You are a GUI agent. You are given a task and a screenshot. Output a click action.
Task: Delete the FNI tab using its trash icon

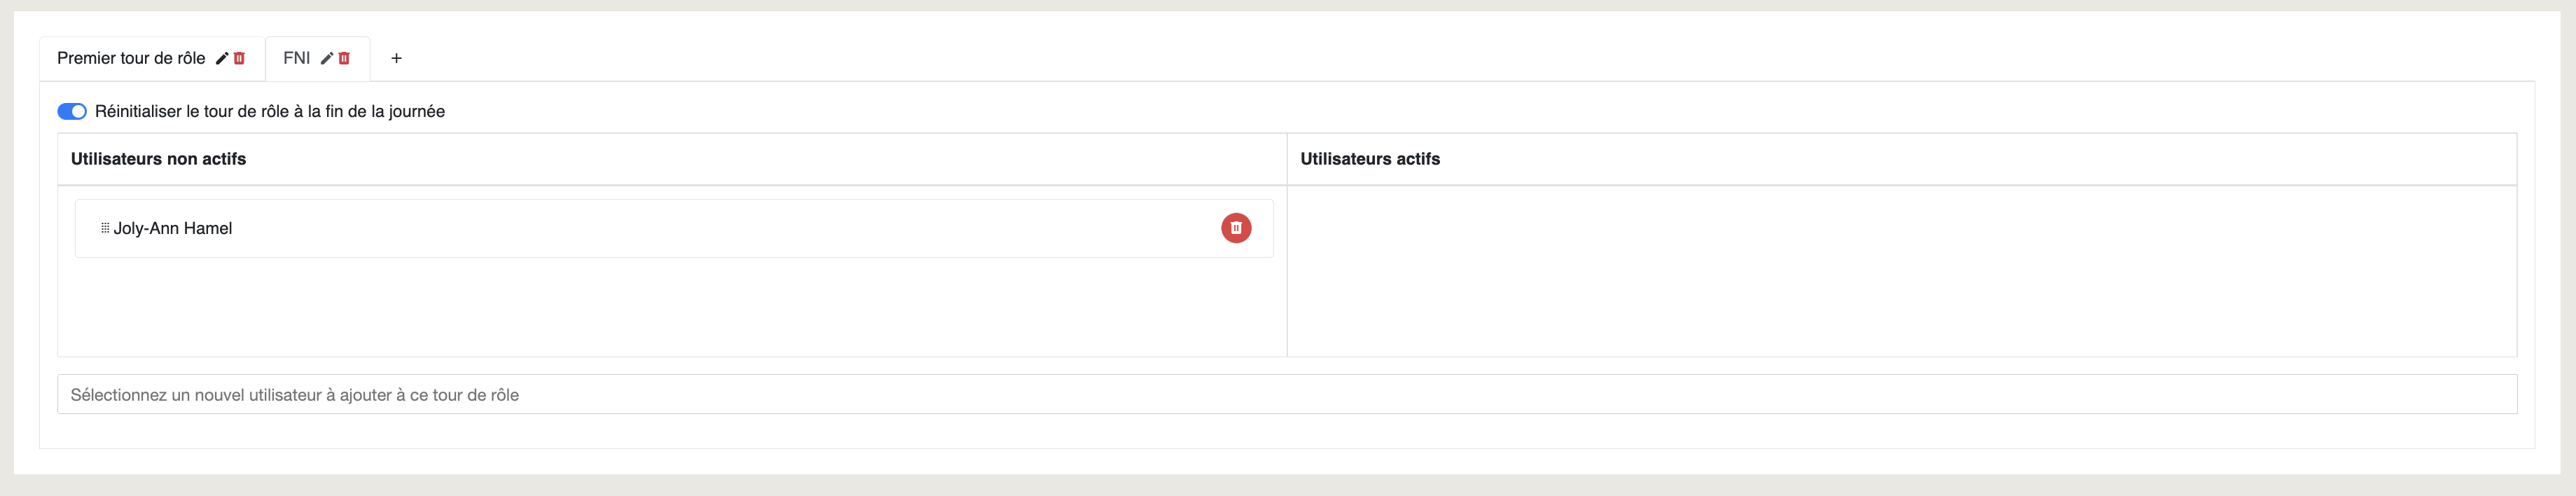pyautogui.click(x=344, y=58)
